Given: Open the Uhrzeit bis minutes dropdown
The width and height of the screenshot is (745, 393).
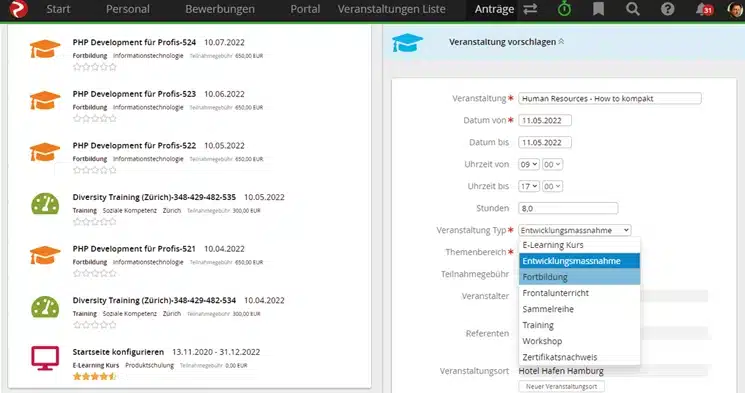Looking at the screenshot, I should pyautogui.click(x=553, y=186).
